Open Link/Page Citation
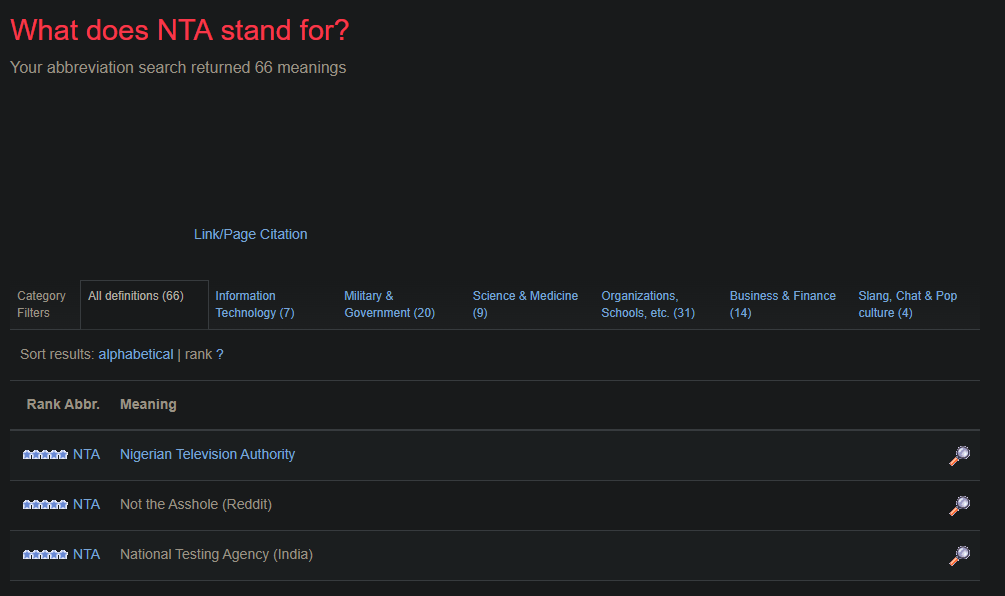 click(x=251, y=235)
